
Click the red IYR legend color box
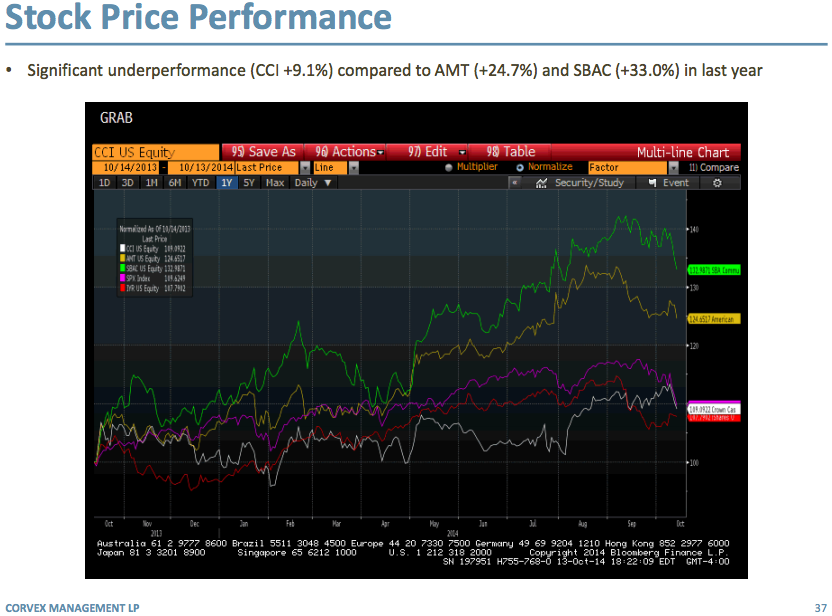click(x=123, y=288)
